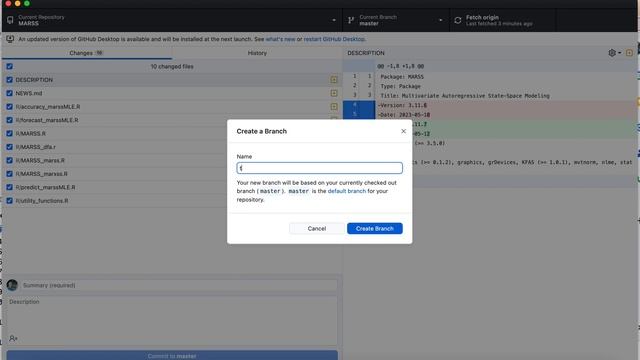Switch to the Changes tab
The height and width of the screenshot is (360, 640).
pos(86,53)
